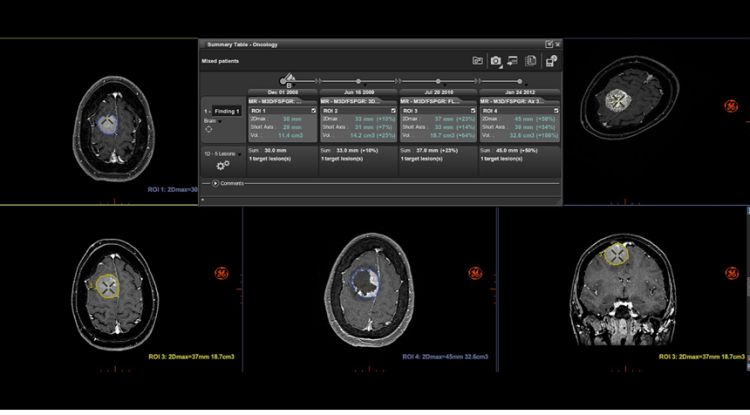Click the export arrow screen icon
The image size is (750, 415).
[513, 61]
